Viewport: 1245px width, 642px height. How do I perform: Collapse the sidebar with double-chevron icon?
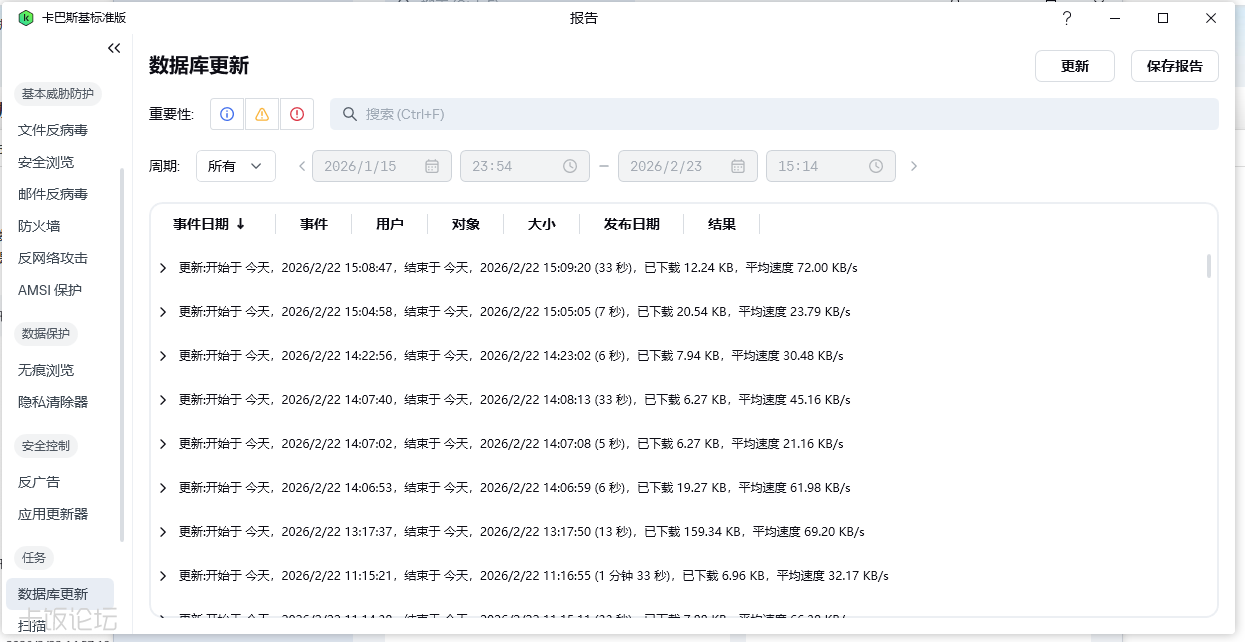tap(114, 48)
